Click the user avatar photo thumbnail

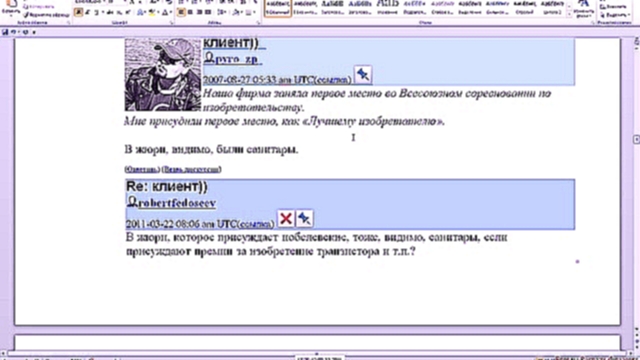tap(163, 74)
